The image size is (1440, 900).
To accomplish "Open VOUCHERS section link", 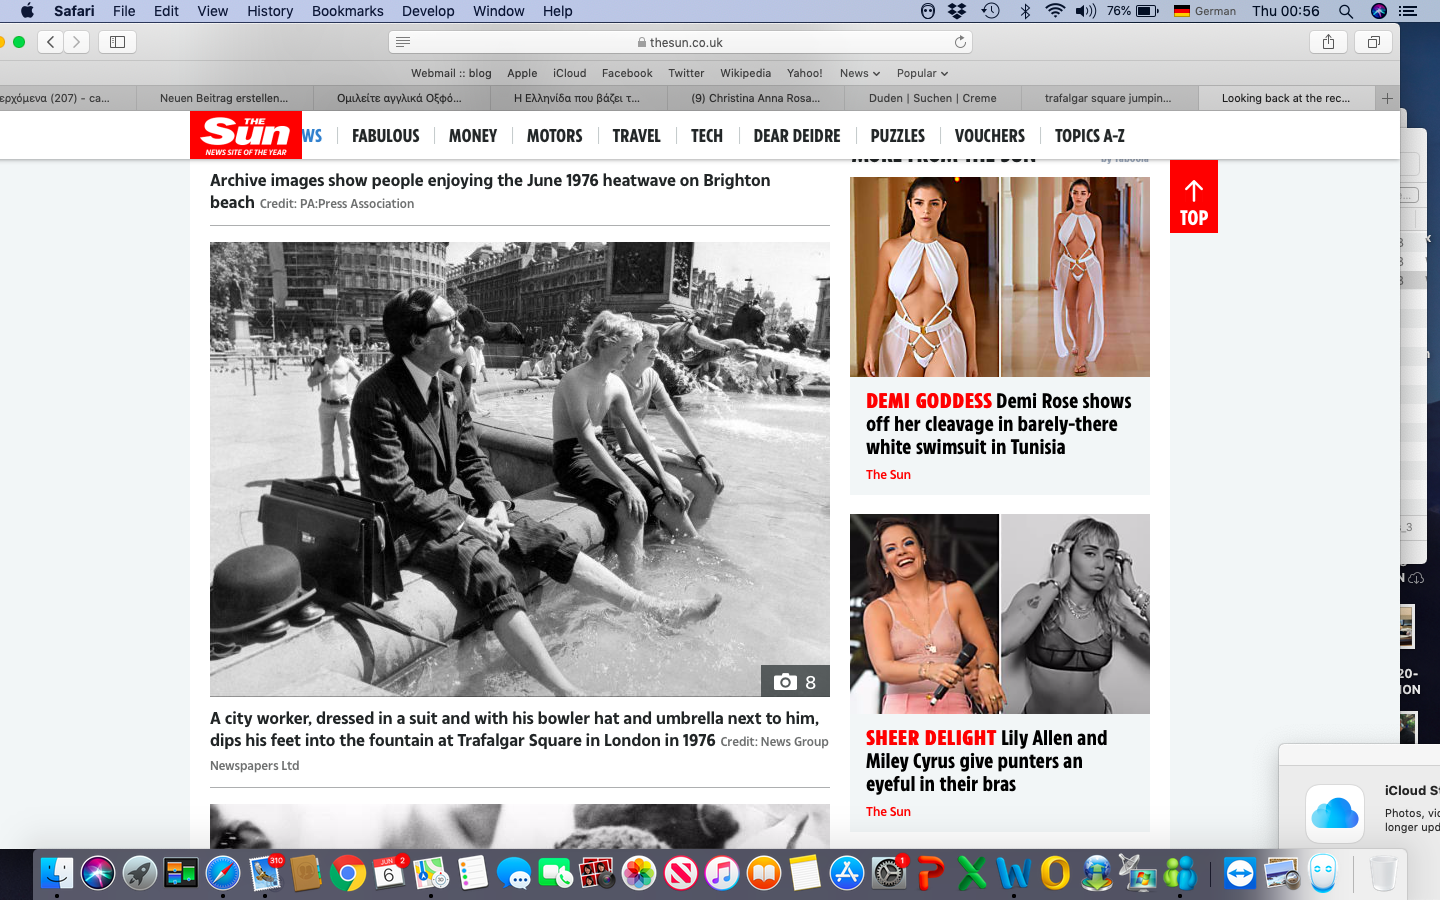I will pyautogui.click(x=990, y=136).
